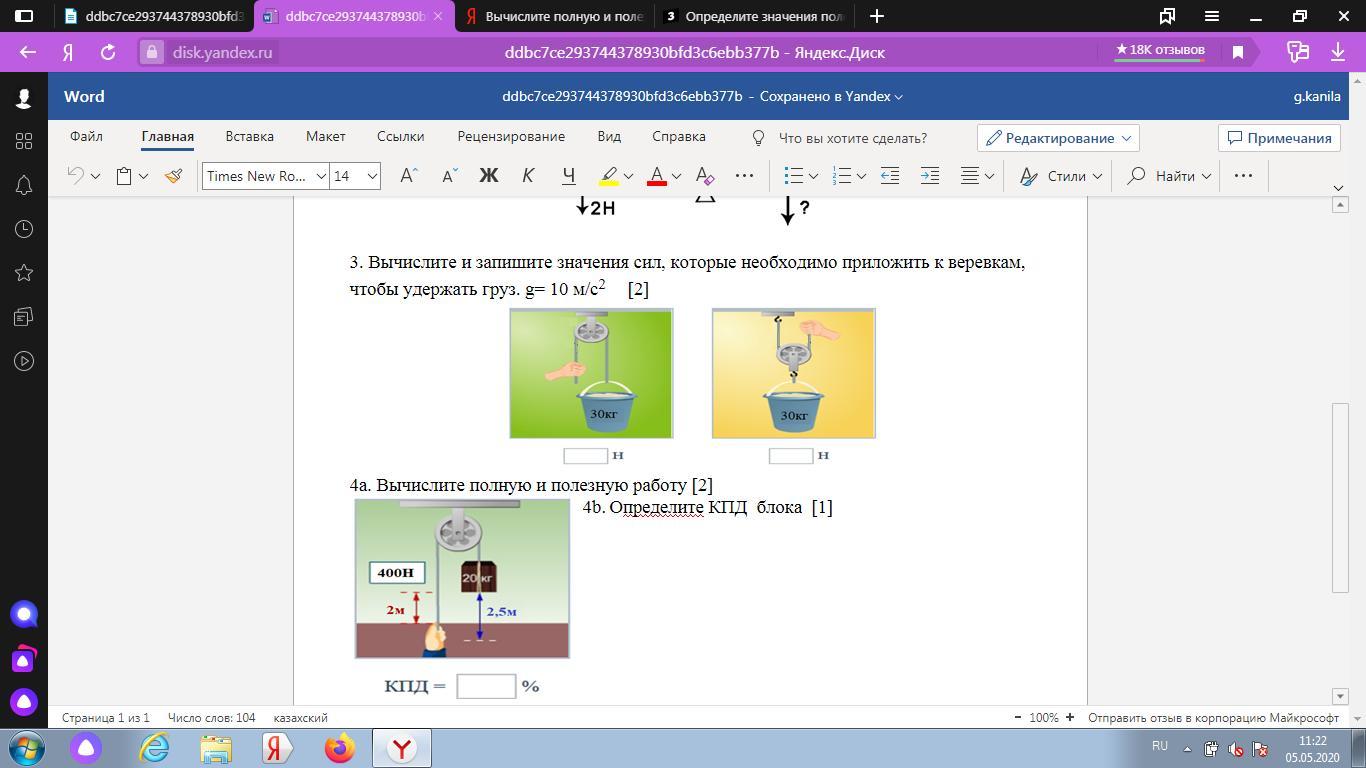Click the g.kanila account name
This screenshot has height=768, width=1366.
click(x=1317, y=97)
